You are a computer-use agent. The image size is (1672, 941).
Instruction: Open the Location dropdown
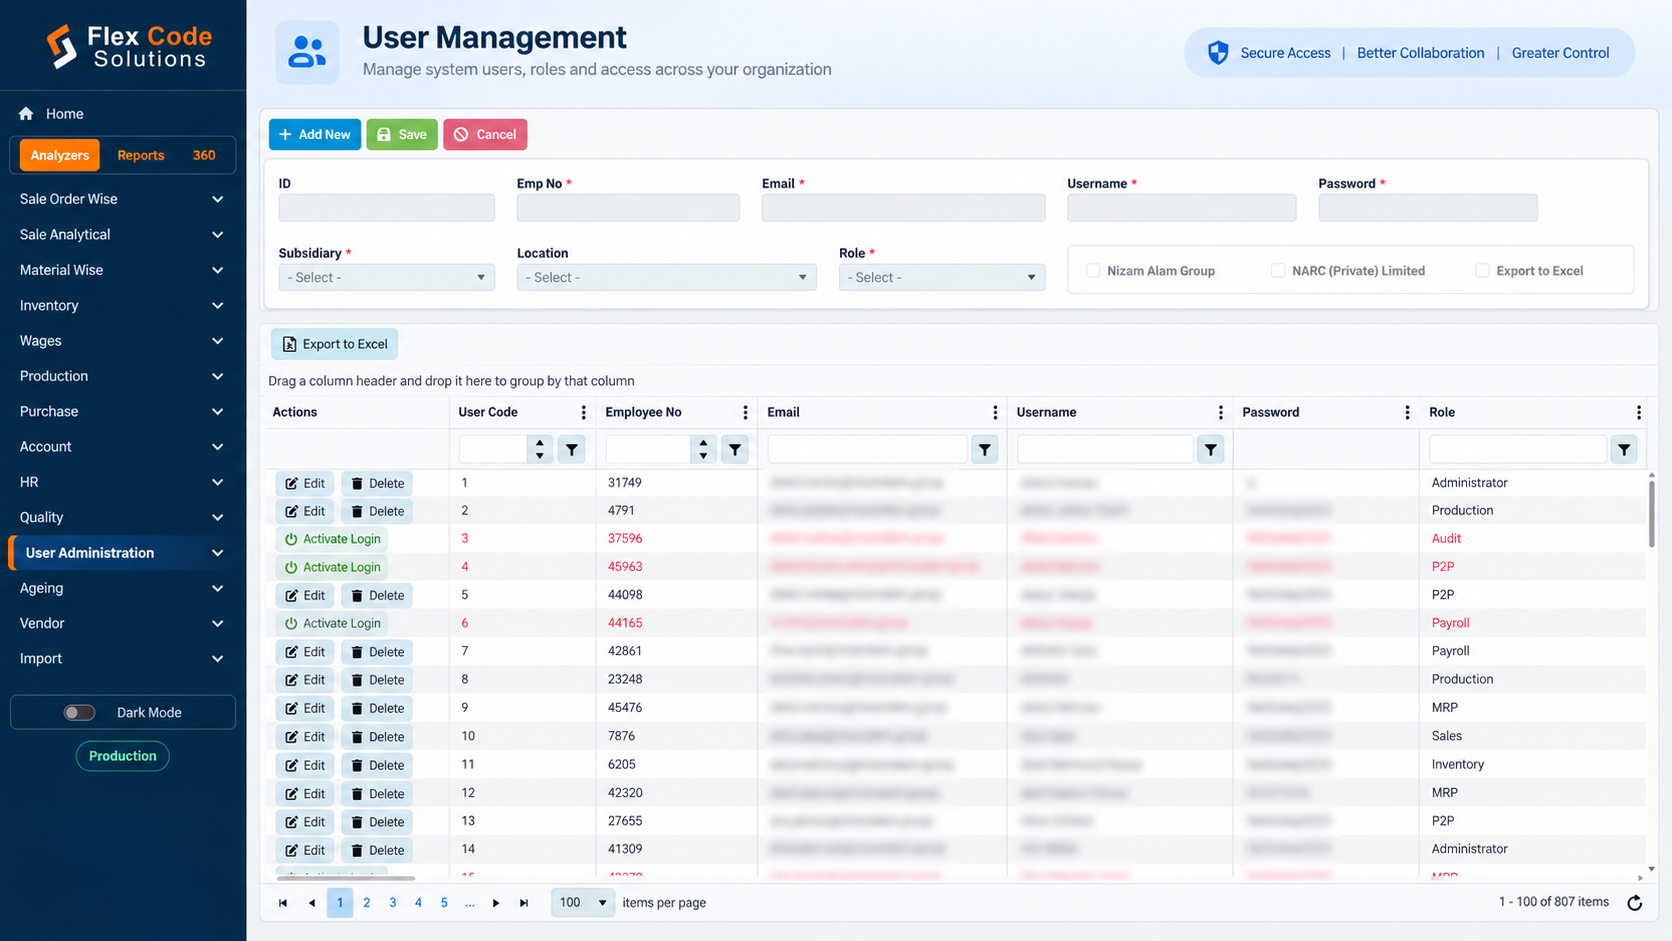point(666,277)
